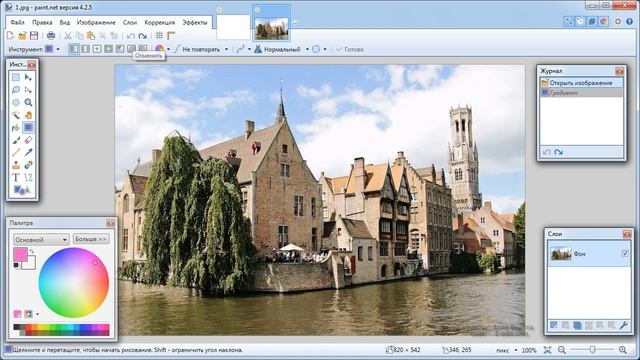Open the gradient color mode dropdown
The width and height of the screenshot is (640, 360).
(162, 49)
